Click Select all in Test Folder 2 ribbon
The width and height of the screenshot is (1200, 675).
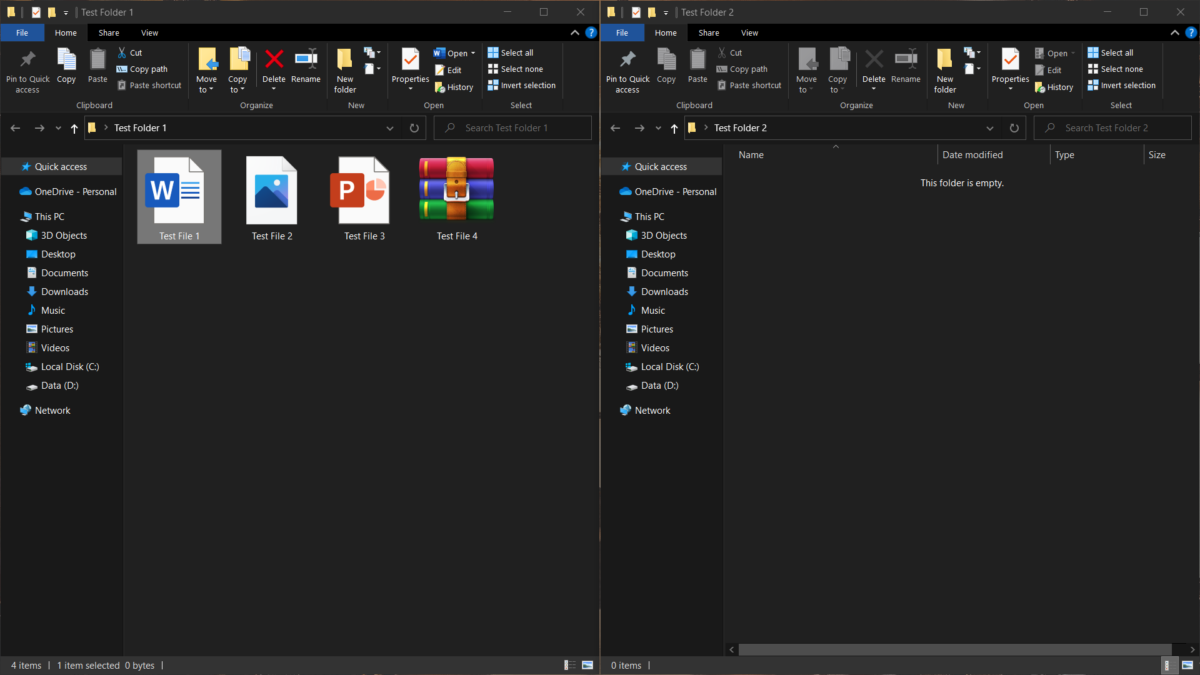tap(1110, 53)
